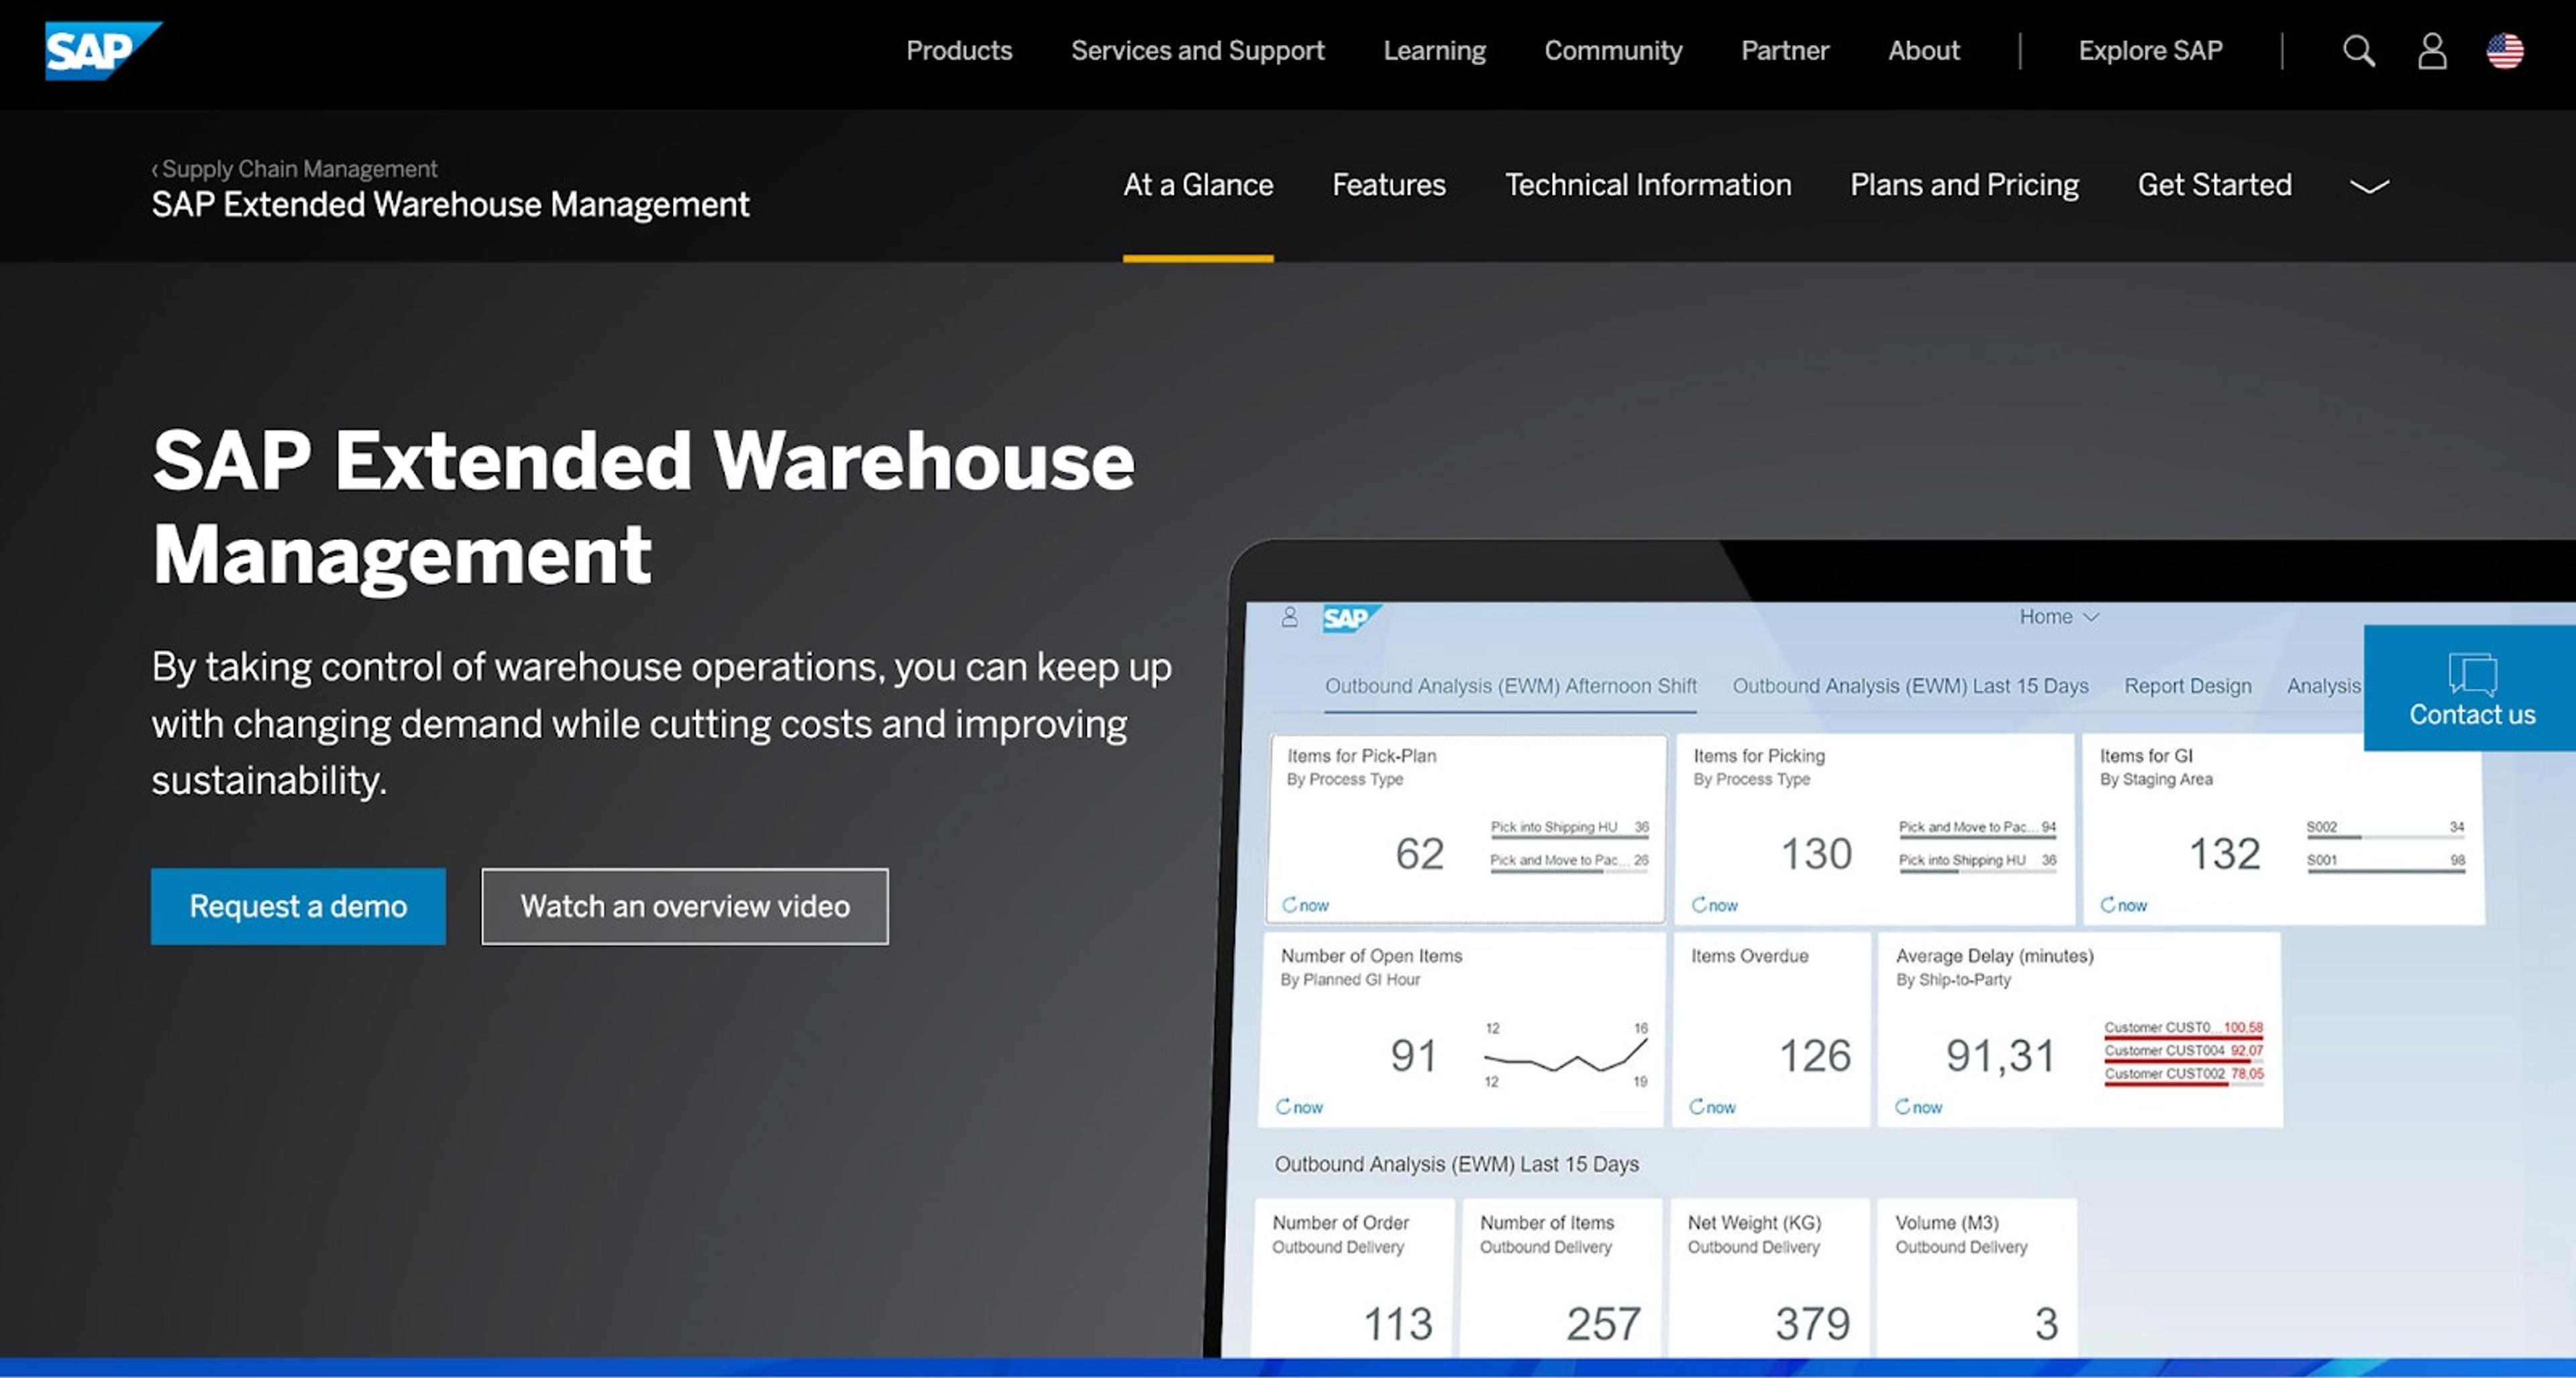Image resolution: width=2576 pixels, height=1378 pixels.
Task: Go back to Supply Chain Management
Action: tap(295, 169)
